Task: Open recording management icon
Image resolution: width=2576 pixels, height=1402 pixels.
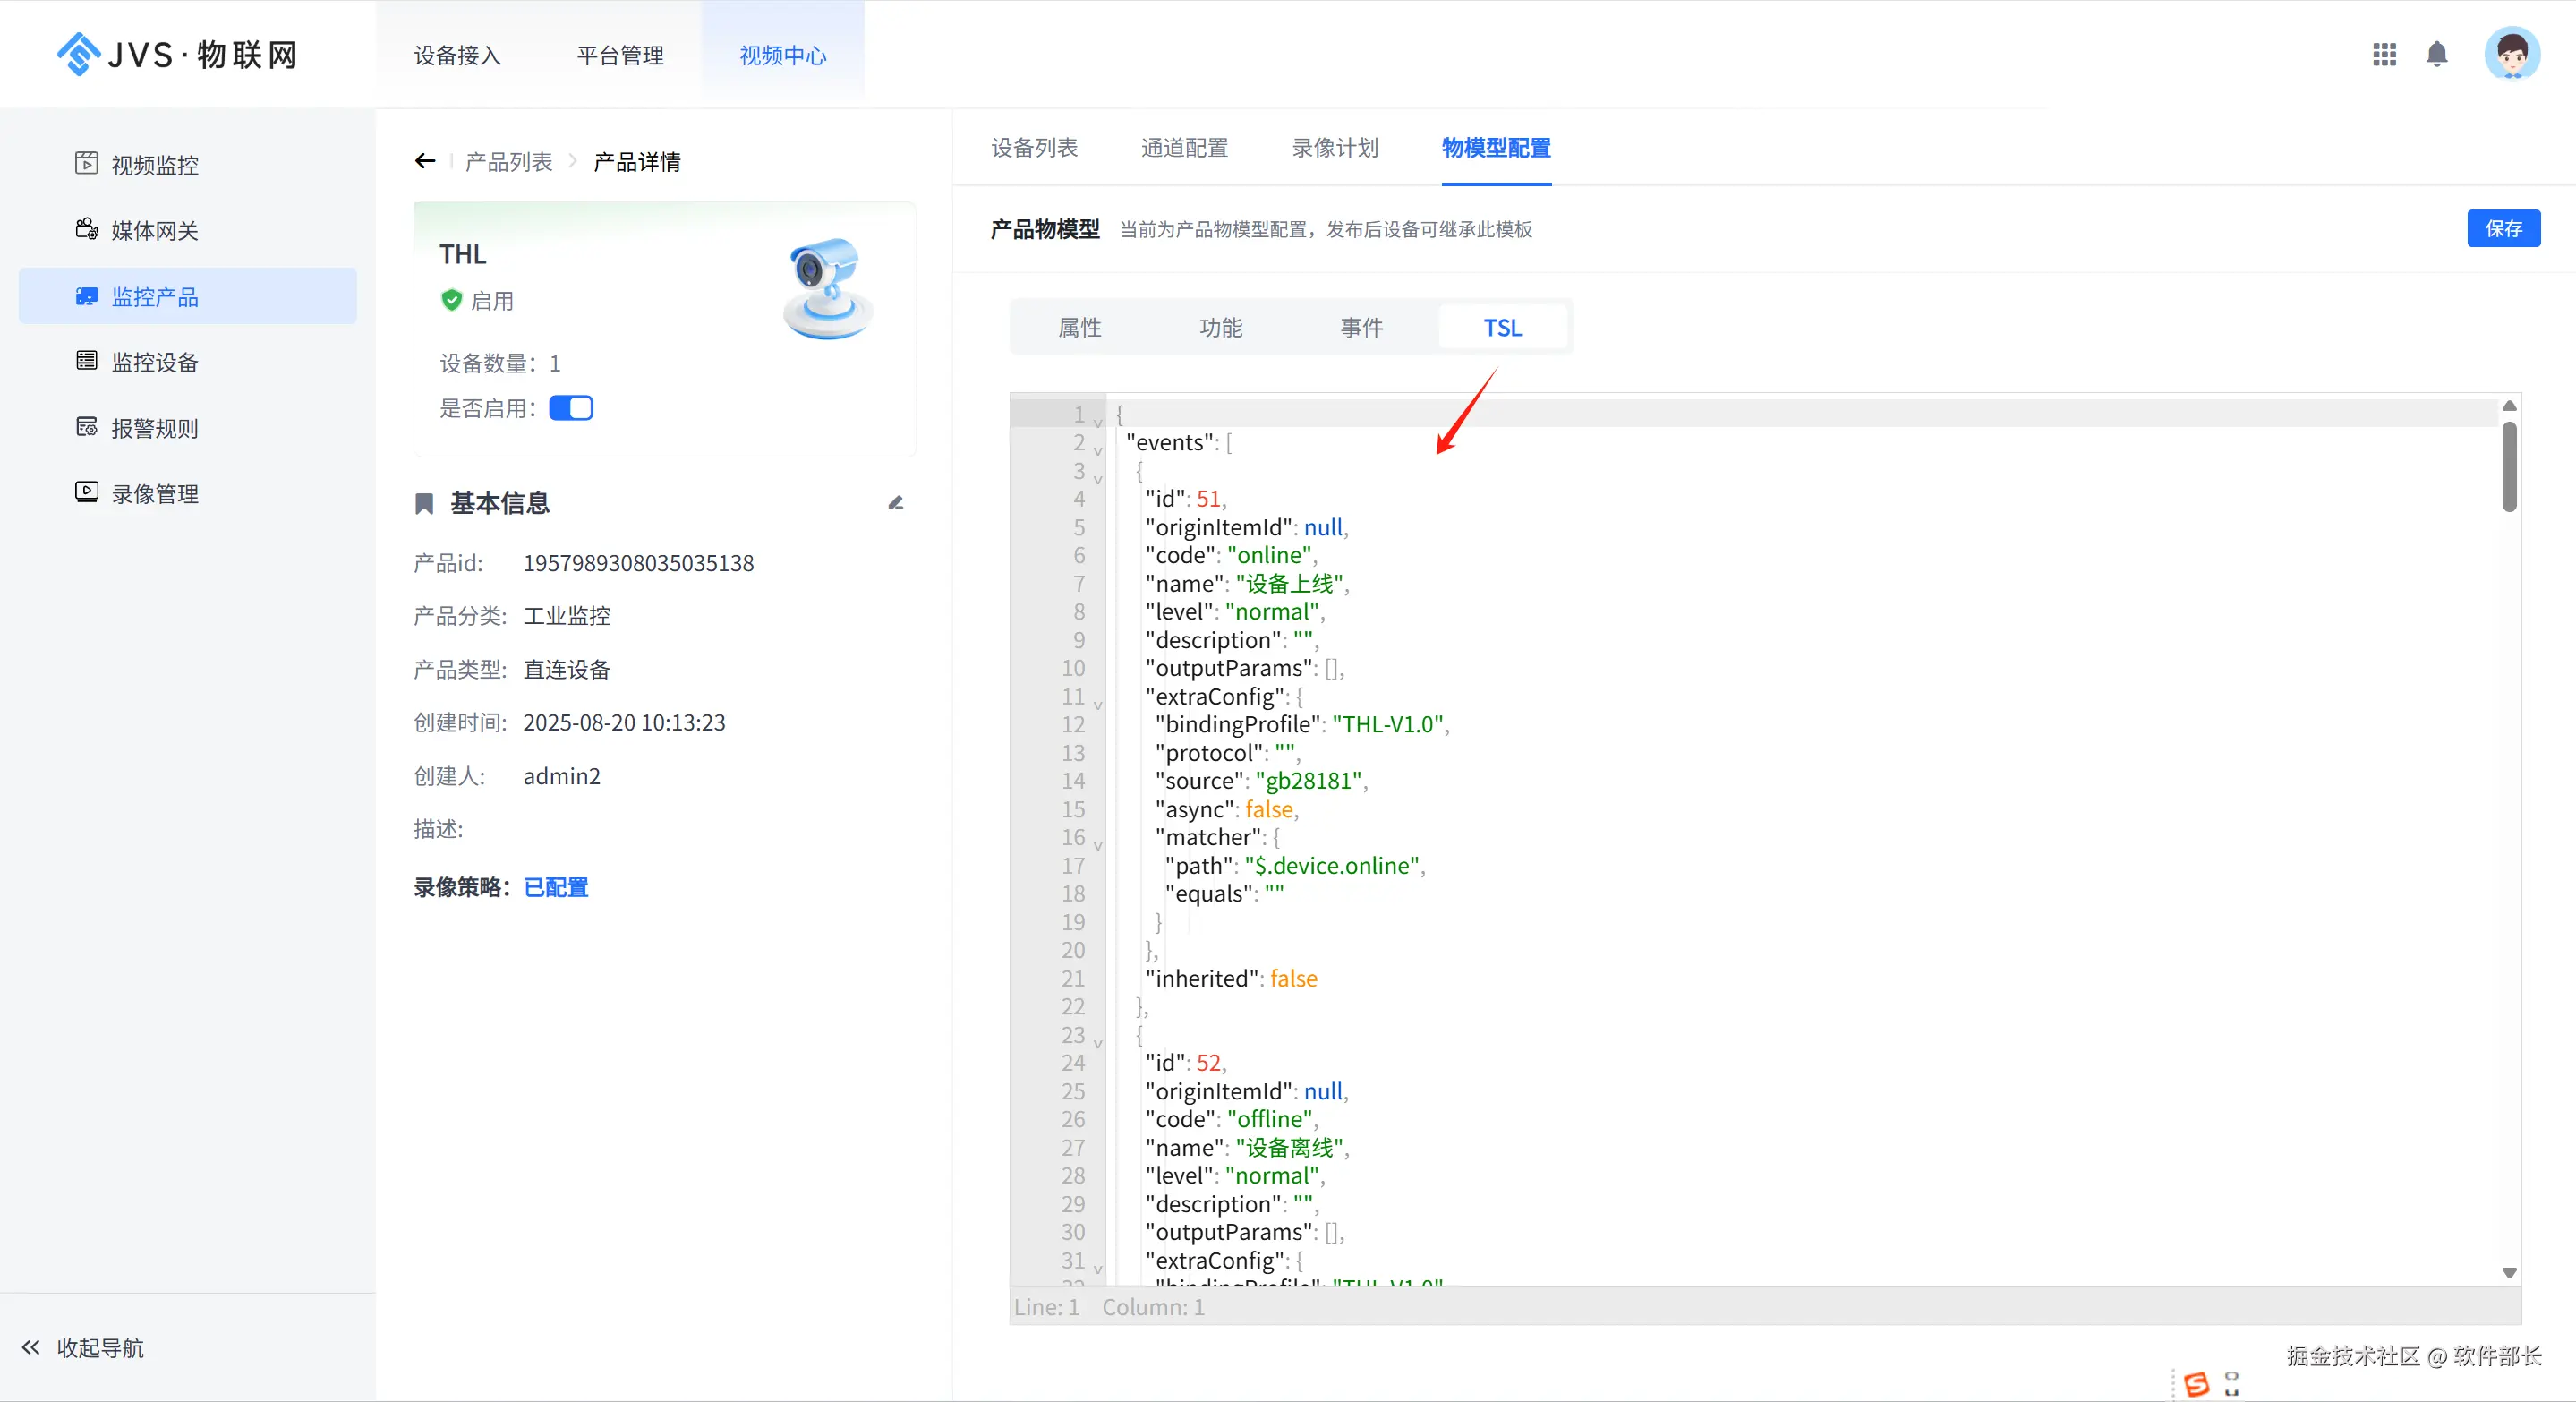Action: [x=87, y=492]
